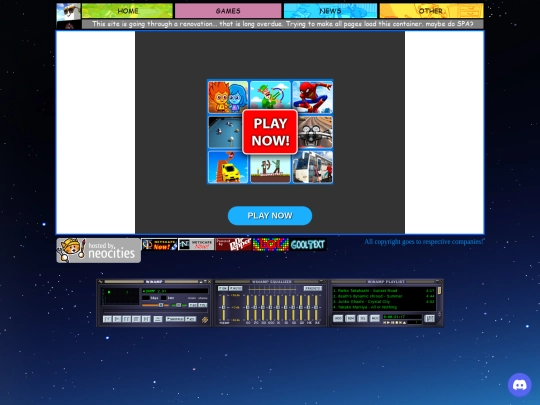Click the bus game thumbnail
Viewport: 540px width, 405px height.
click(x=313, y=167)
